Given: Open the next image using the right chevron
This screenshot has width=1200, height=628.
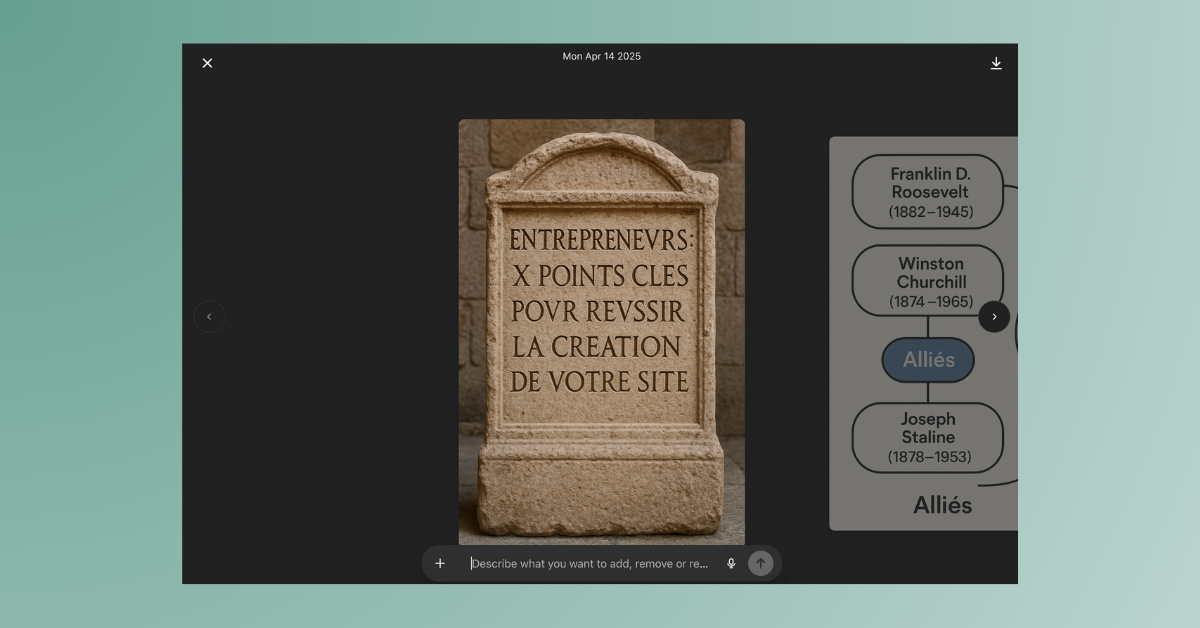Looking at the screenshot, I should (x=994, y=316).
